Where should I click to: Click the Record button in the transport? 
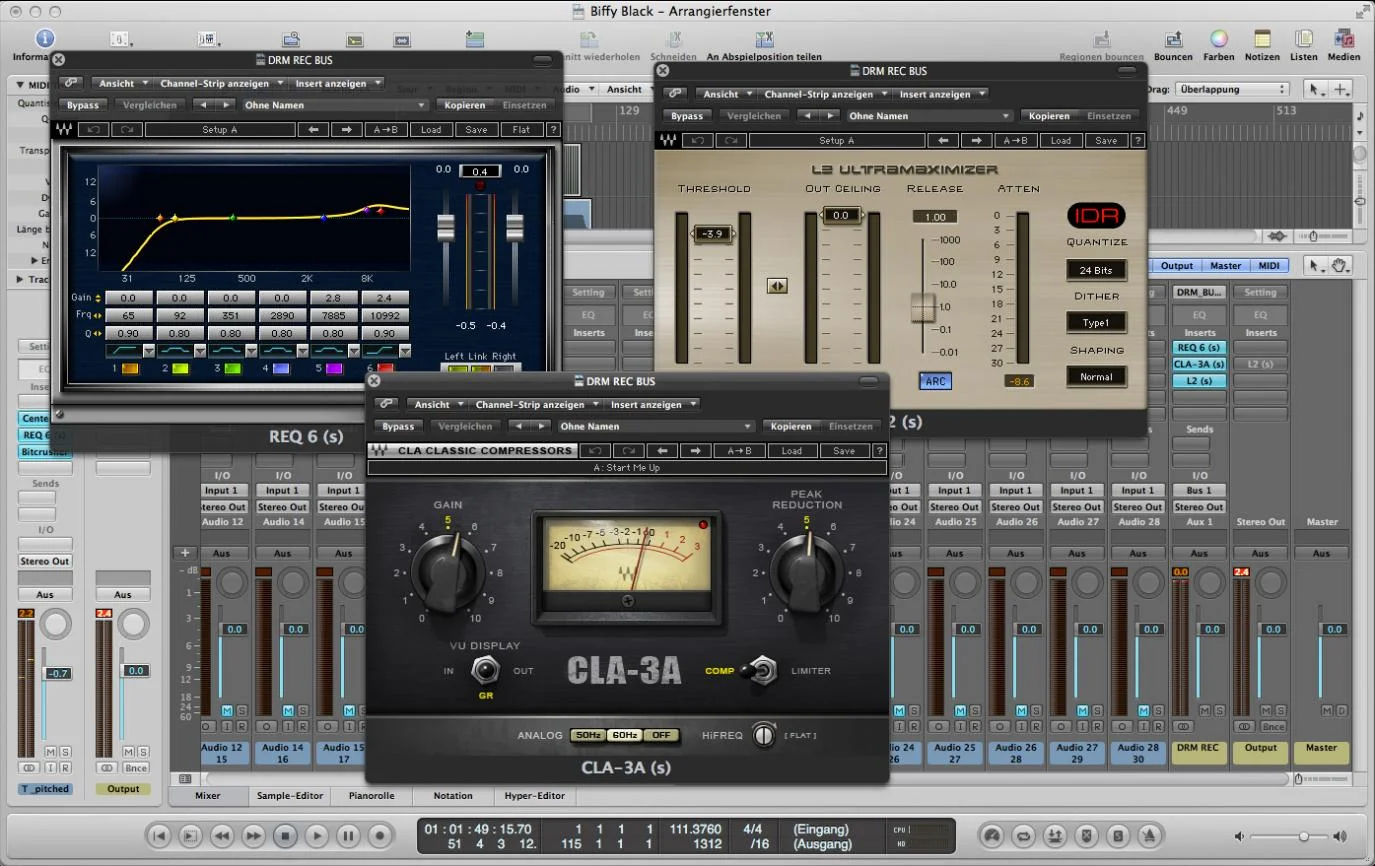(x=379, y=835)
